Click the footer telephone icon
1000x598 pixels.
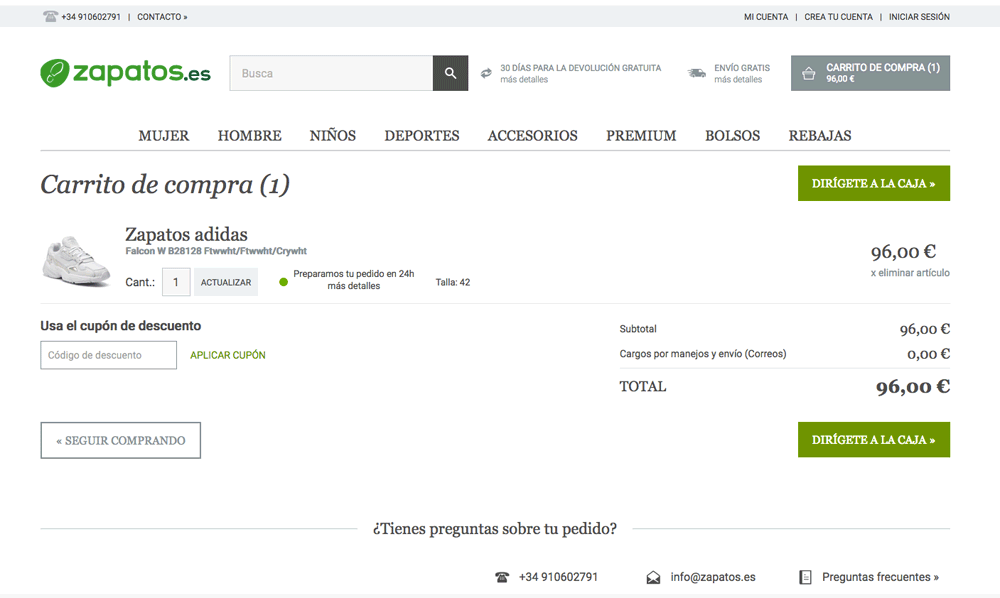click(502, 577)
